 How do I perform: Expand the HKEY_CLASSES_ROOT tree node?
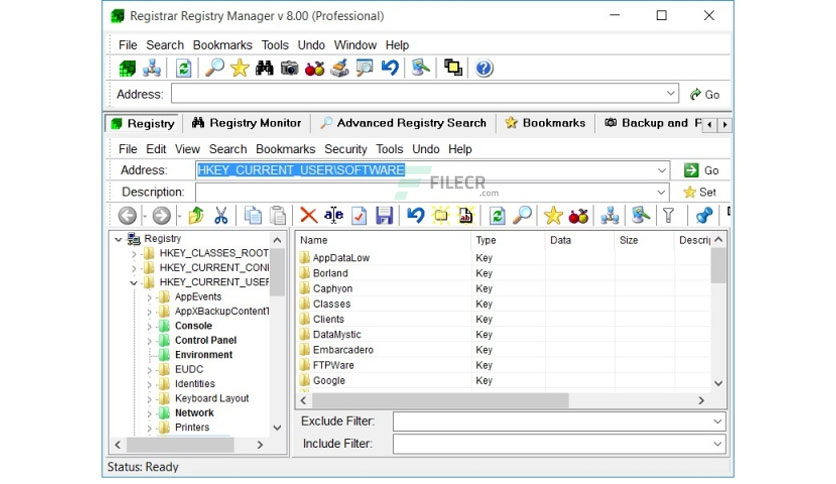coord(134,254)
